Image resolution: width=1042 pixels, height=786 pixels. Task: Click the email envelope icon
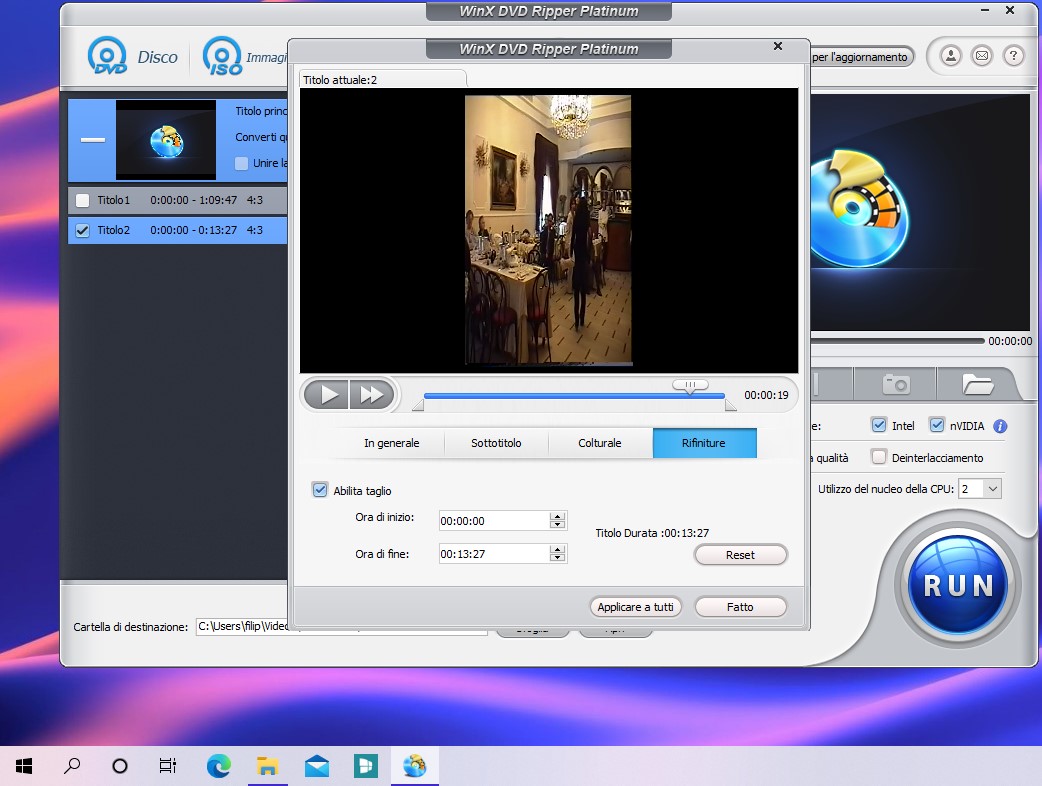click(x=982, y=56)
